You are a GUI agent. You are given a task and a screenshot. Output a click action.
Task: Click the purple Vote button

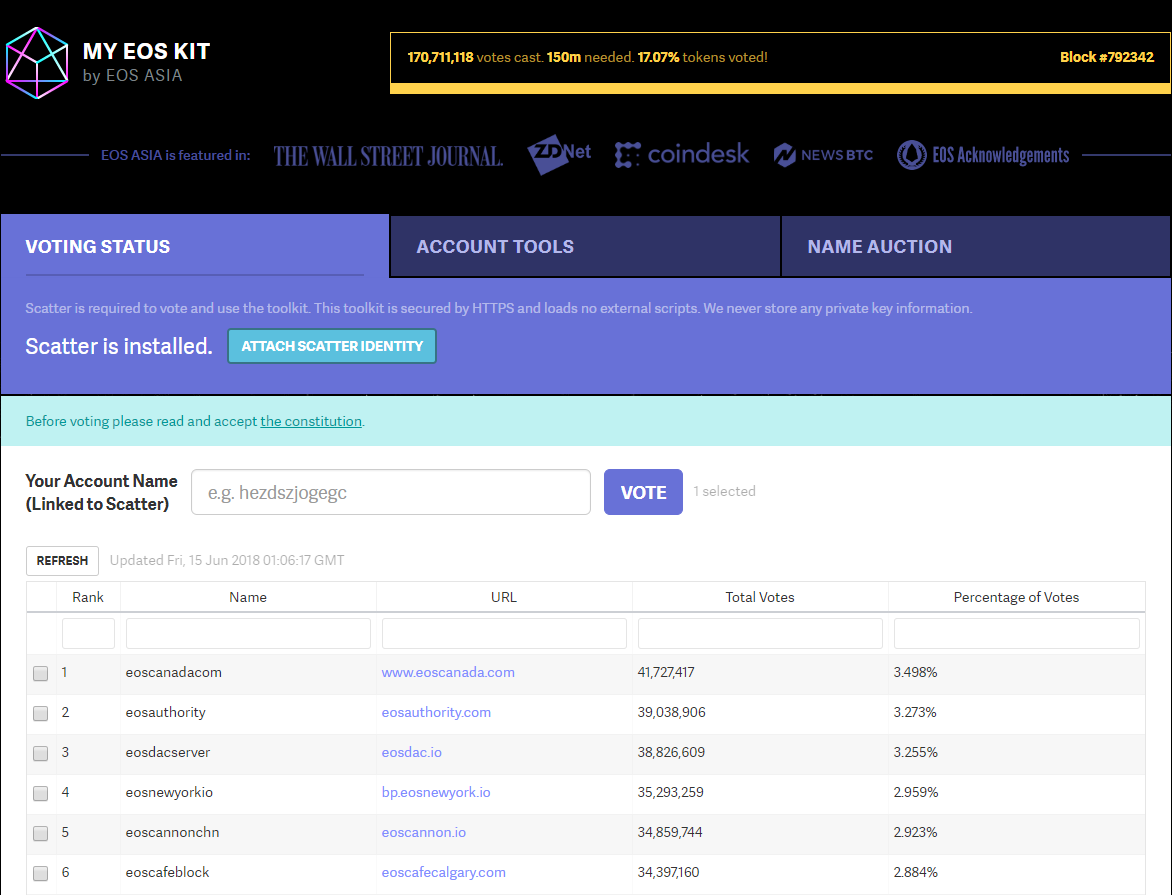(x=643, y=492)
